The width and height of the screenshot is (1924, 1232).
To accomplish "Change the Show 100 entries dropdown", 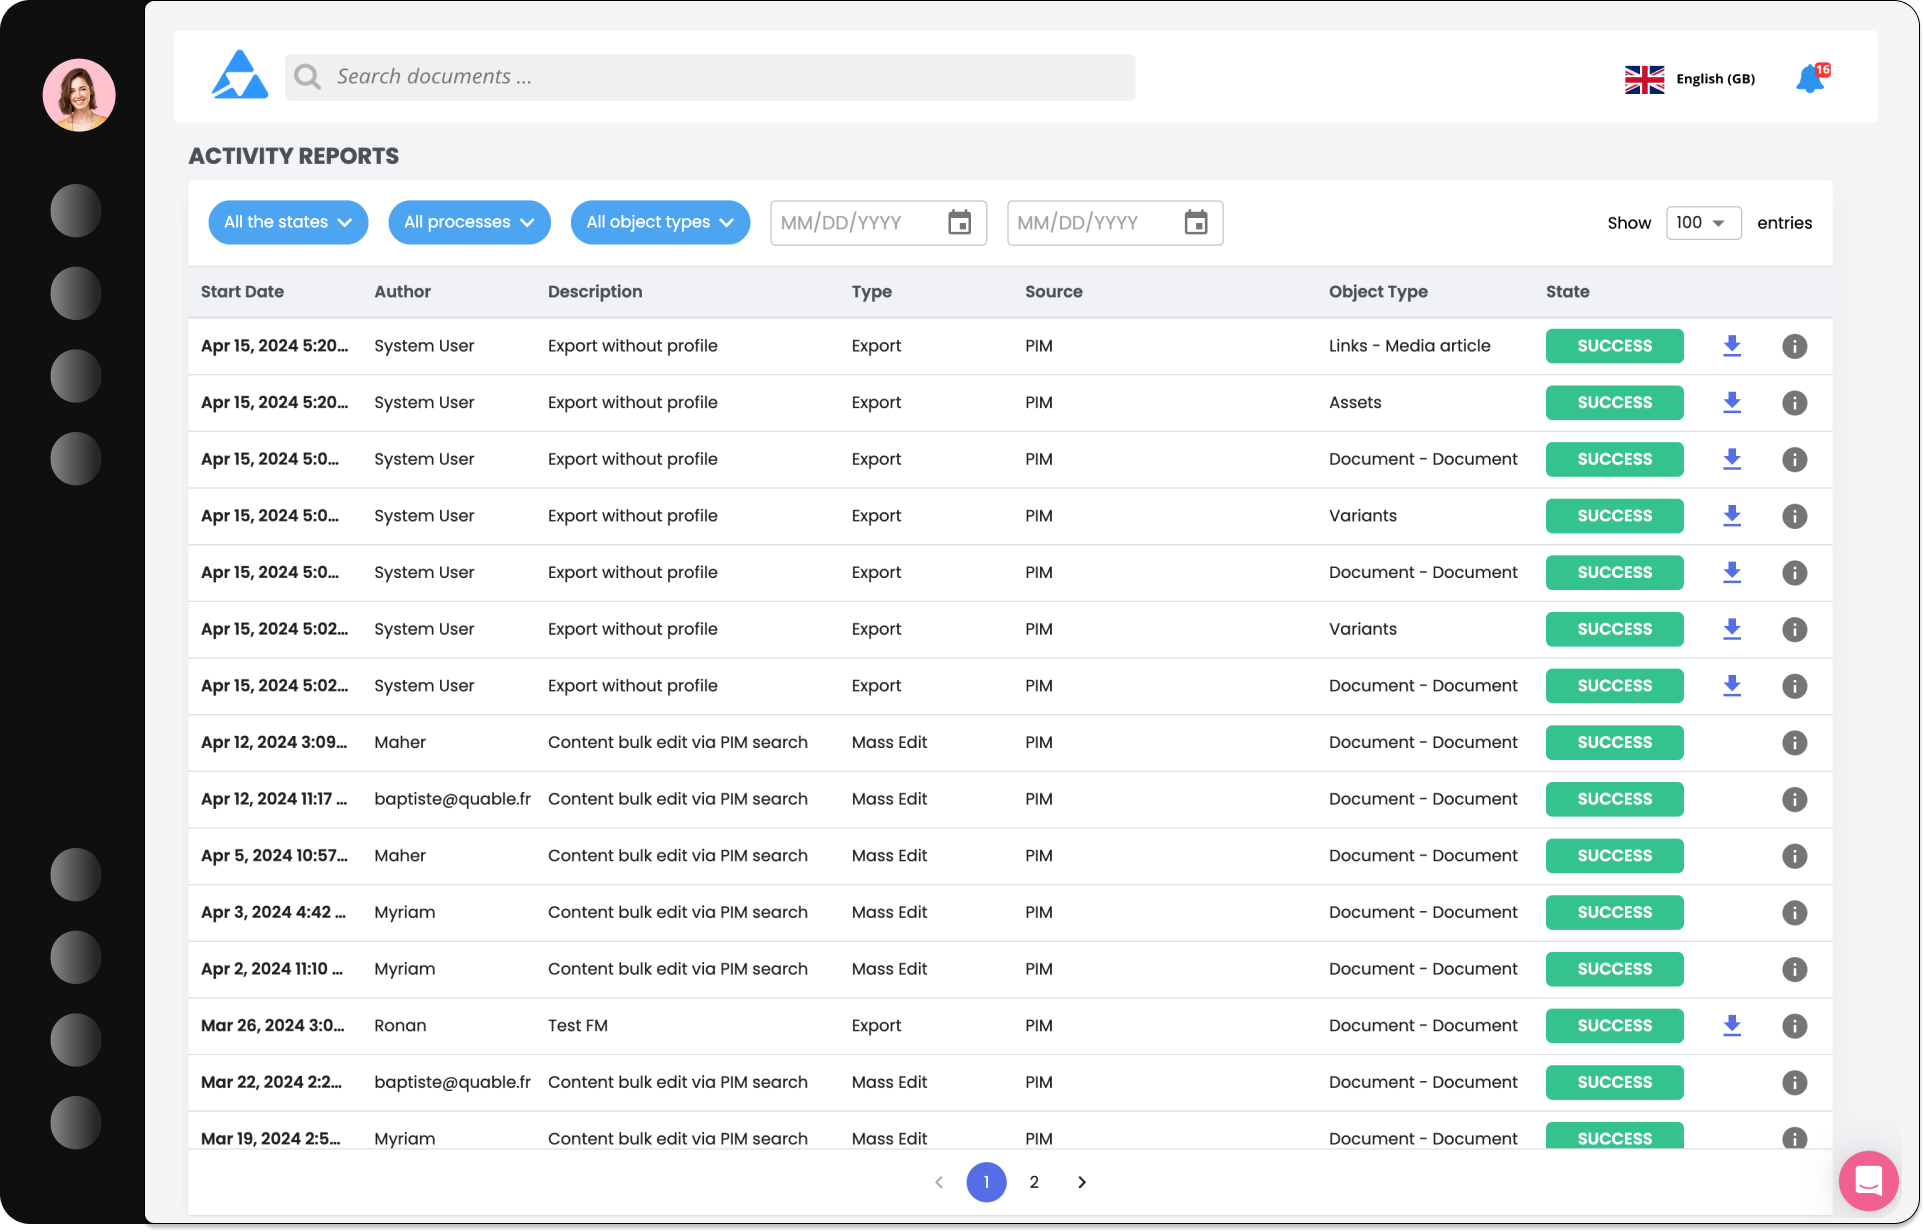I will point(1702,223).
